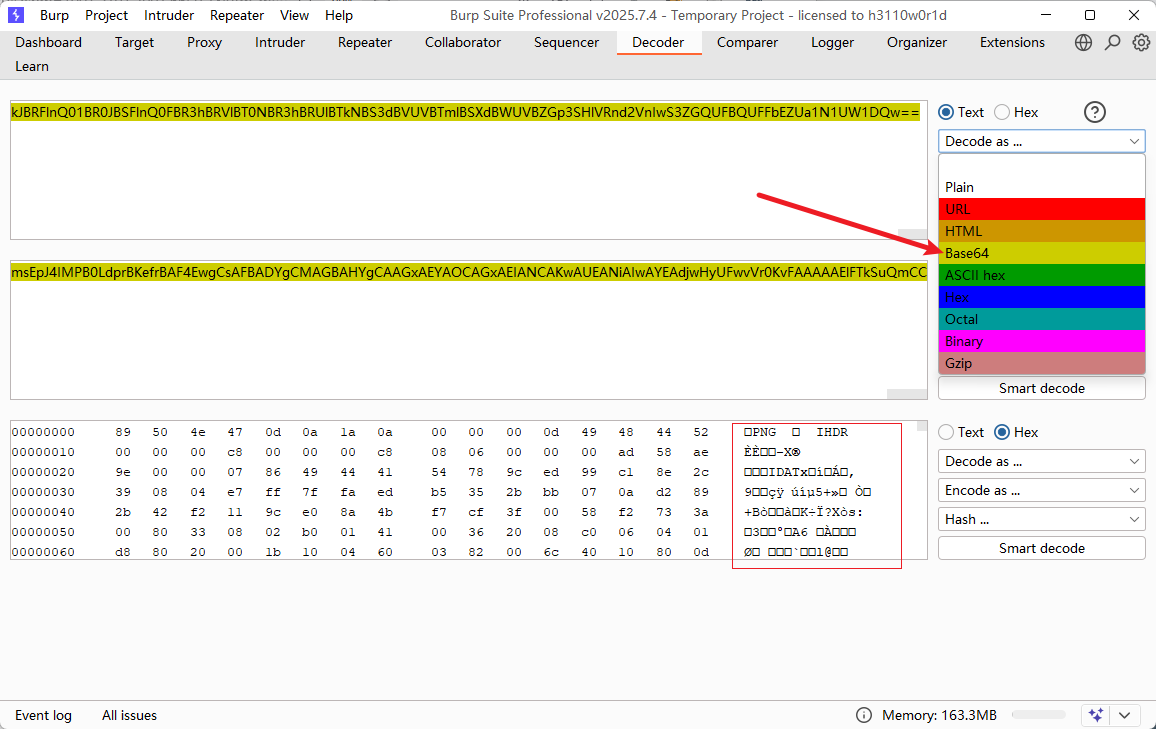The image size is (1156, 729).
Task: Choose Hex from decode list
Action: (1042, 297)
